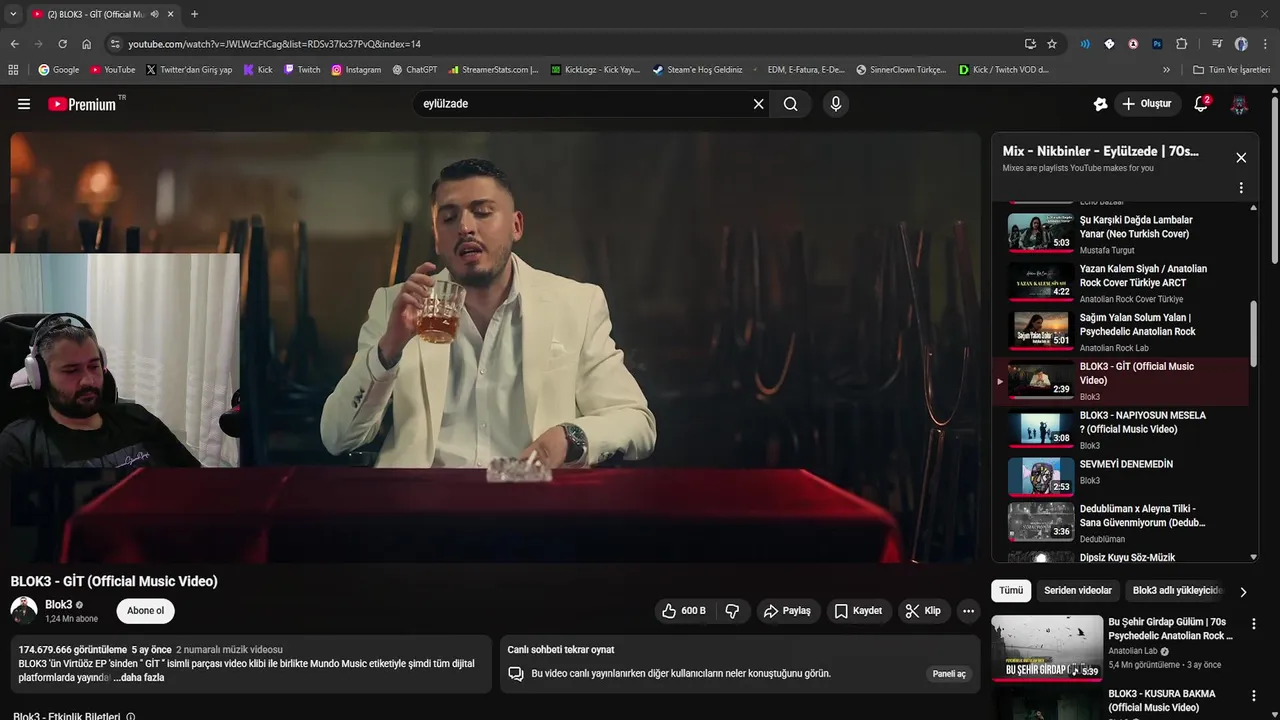Viewport: 1280px width, 720px height.
Task: Open the Mix playlist options menu
Action: click(1241, 188)
